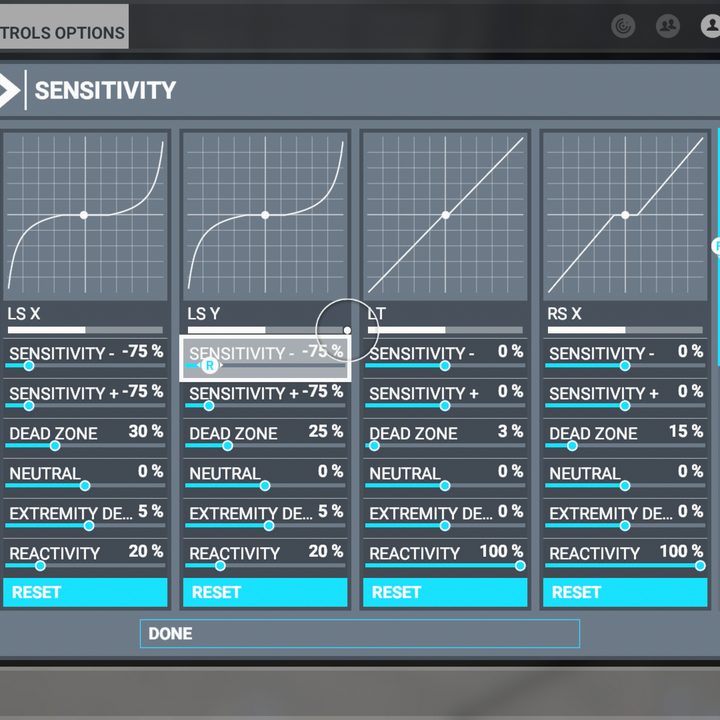Adjust LT Extremity Dead Zone slider
This screenshot has height=720, width=720.
pyautogui.click(x=445, y=525)
